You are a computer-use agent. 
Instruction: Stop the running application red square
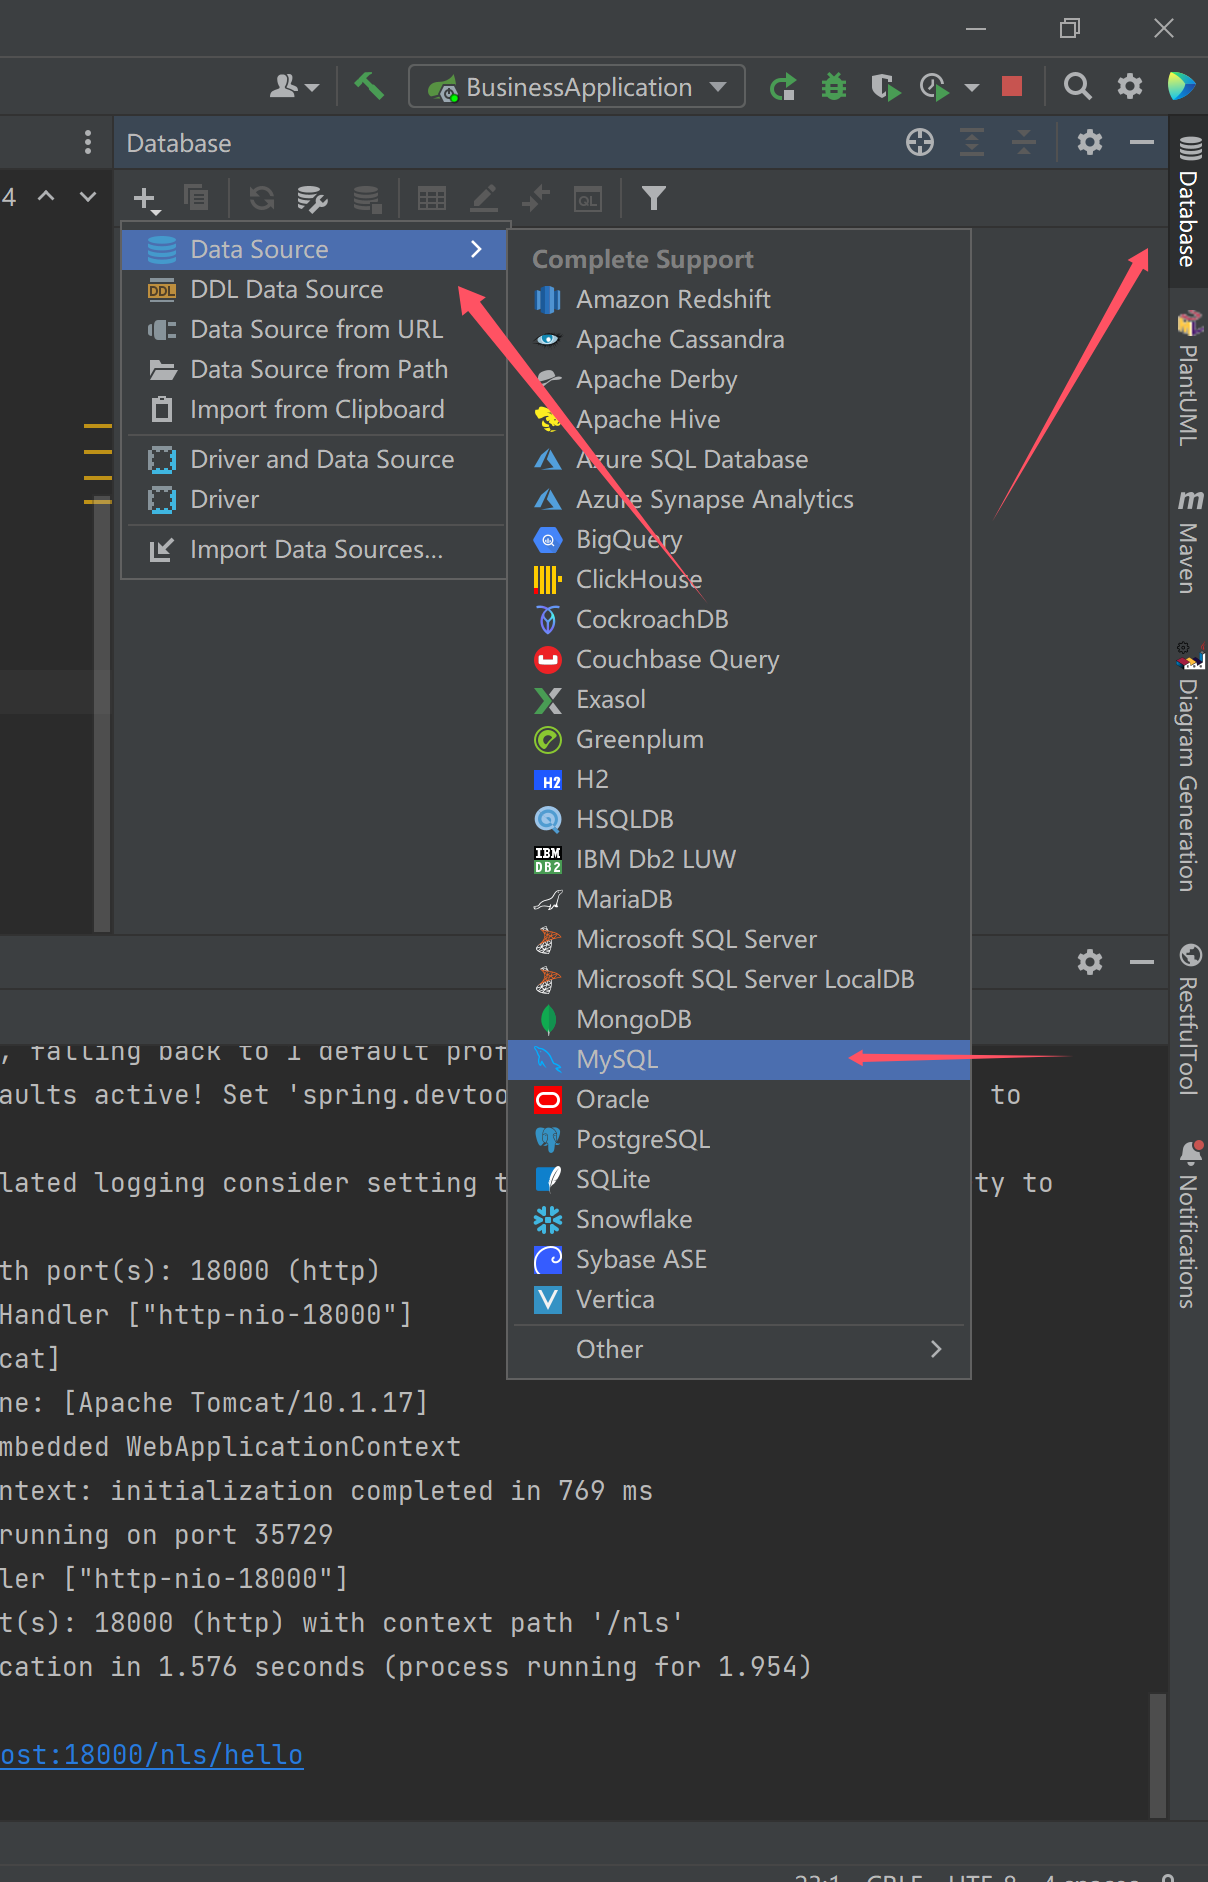click(x=1012, y=87)
